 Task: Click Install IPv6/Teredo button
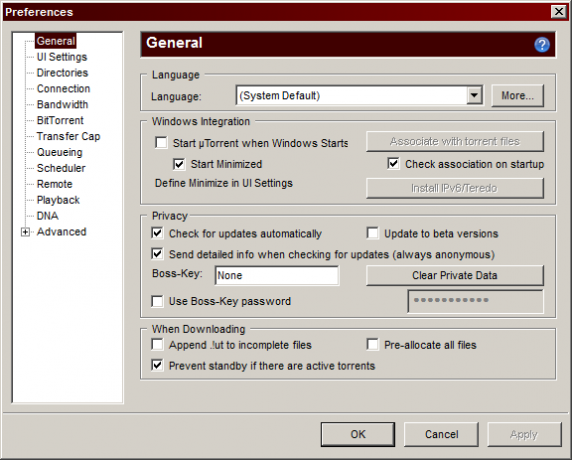point(455,188)
